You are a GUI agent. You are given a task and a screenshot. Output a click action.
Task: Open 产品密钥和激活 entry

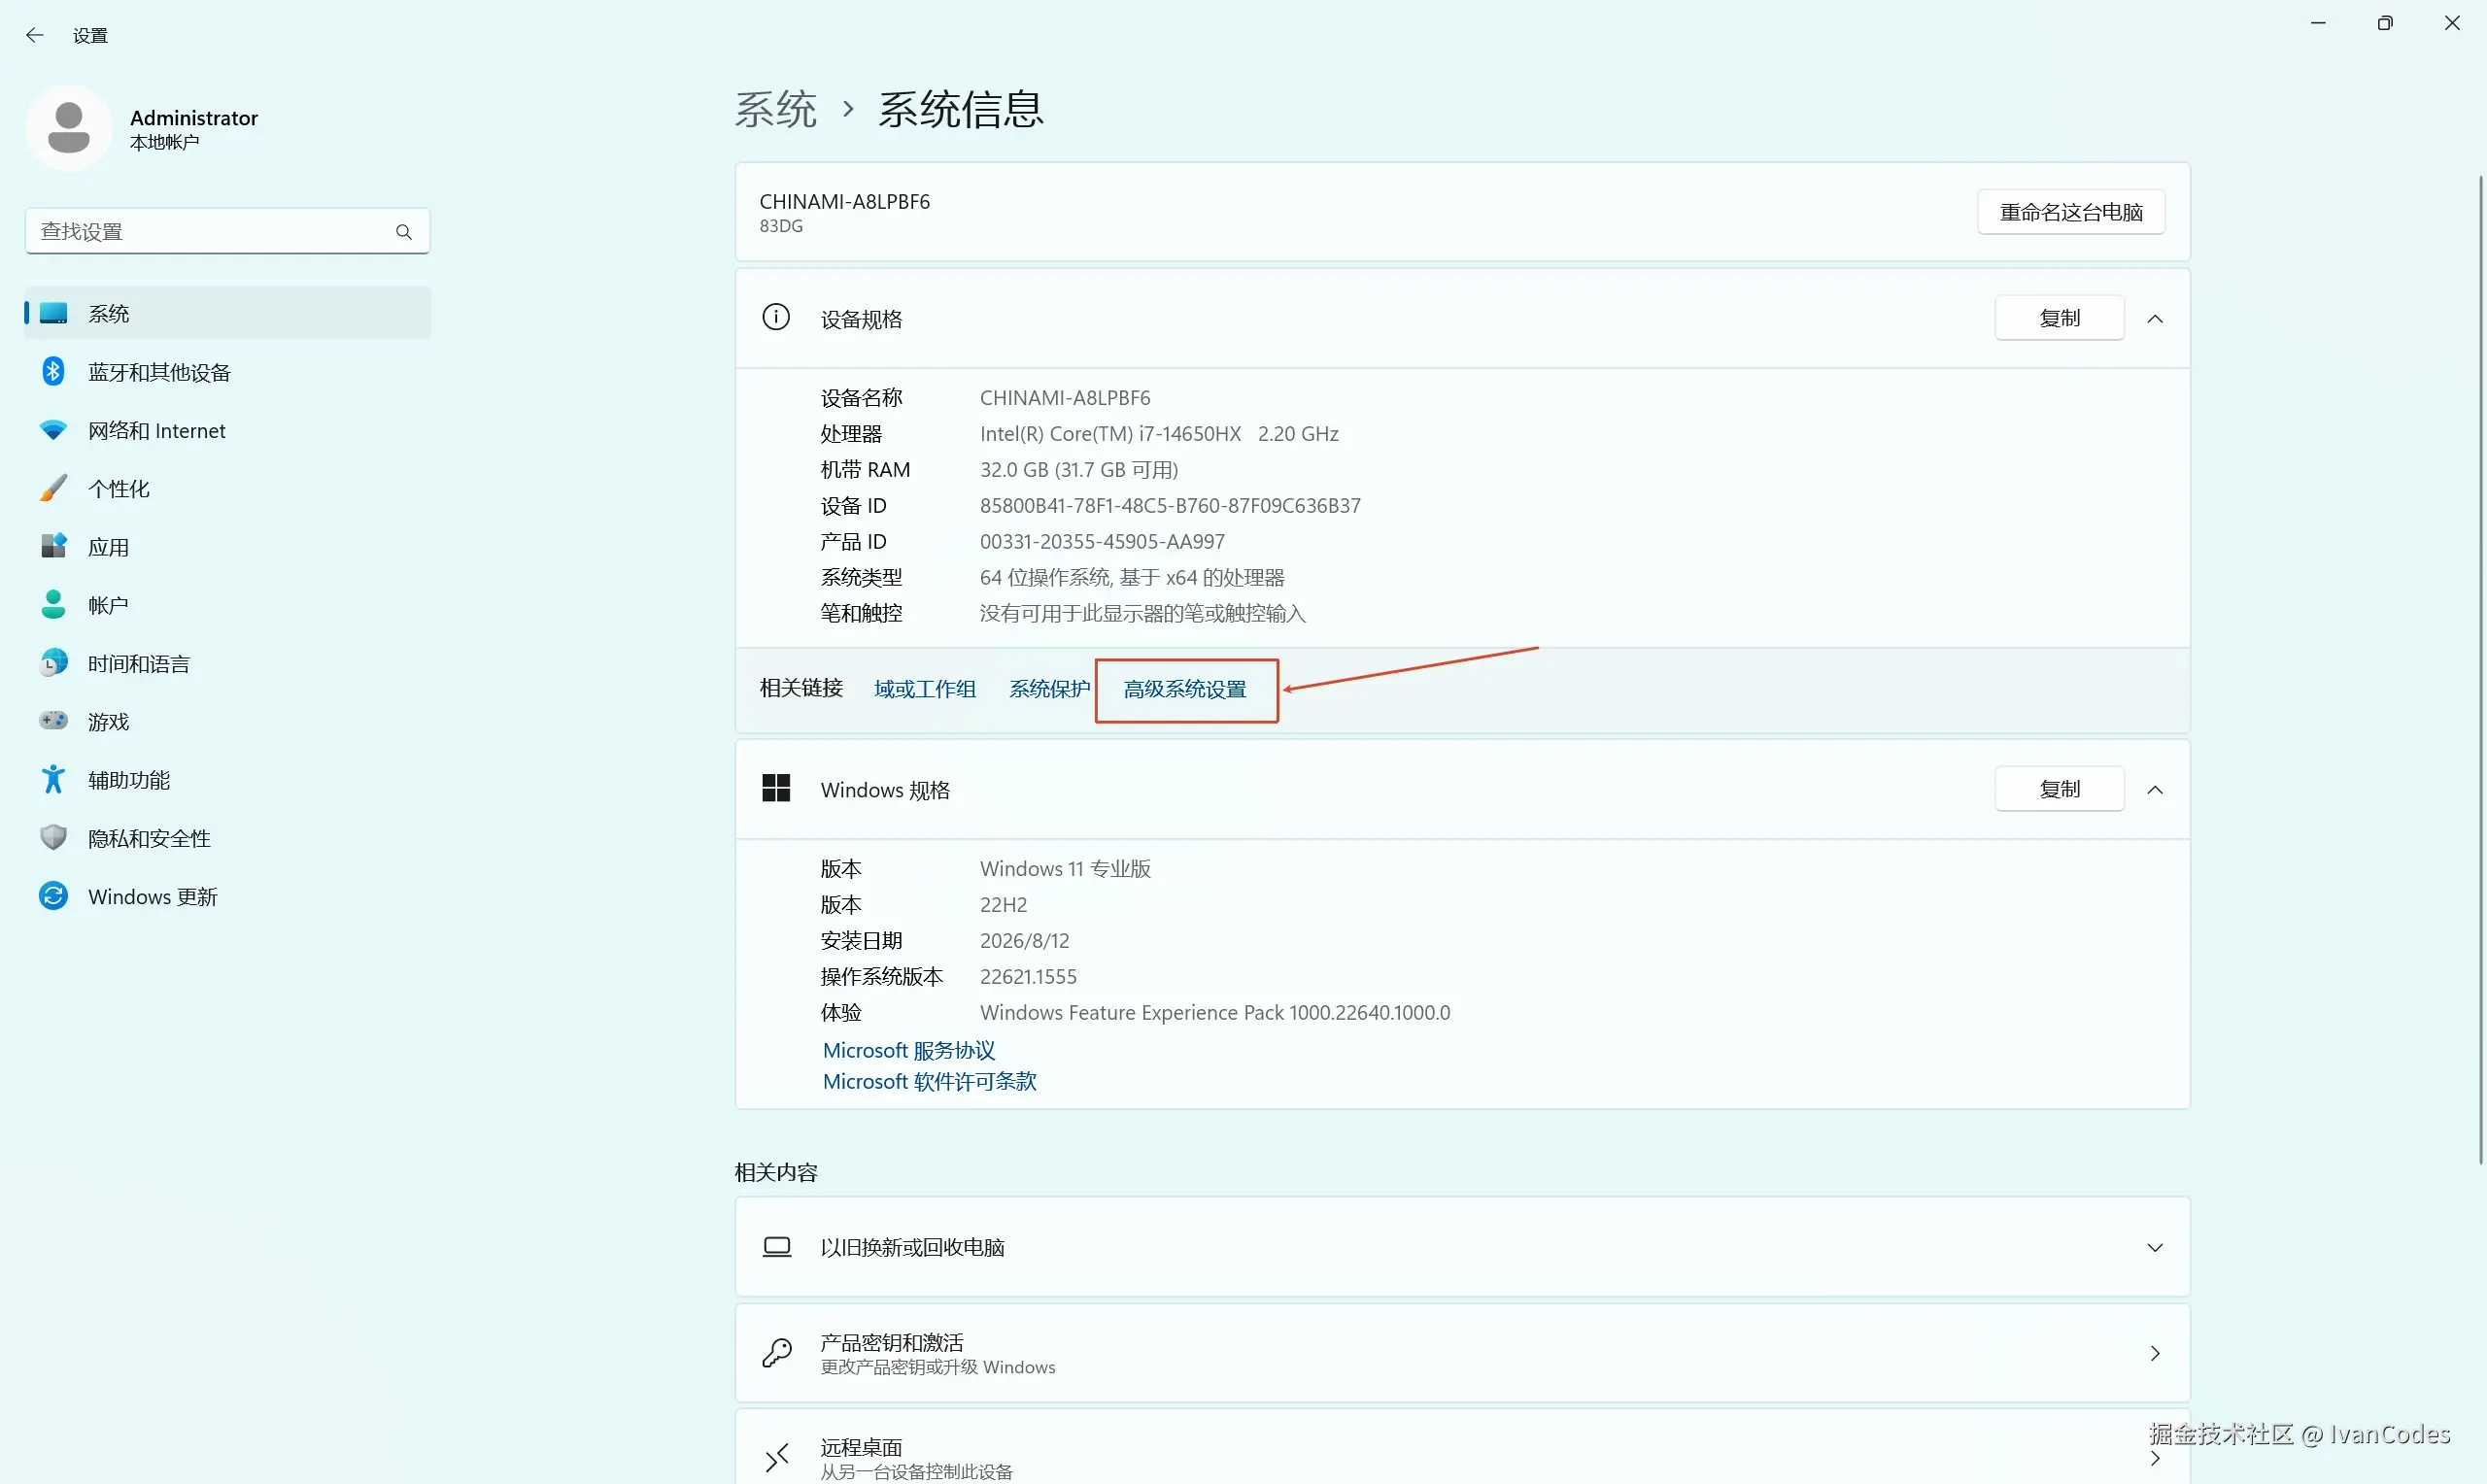(x=1462, y=1353)
